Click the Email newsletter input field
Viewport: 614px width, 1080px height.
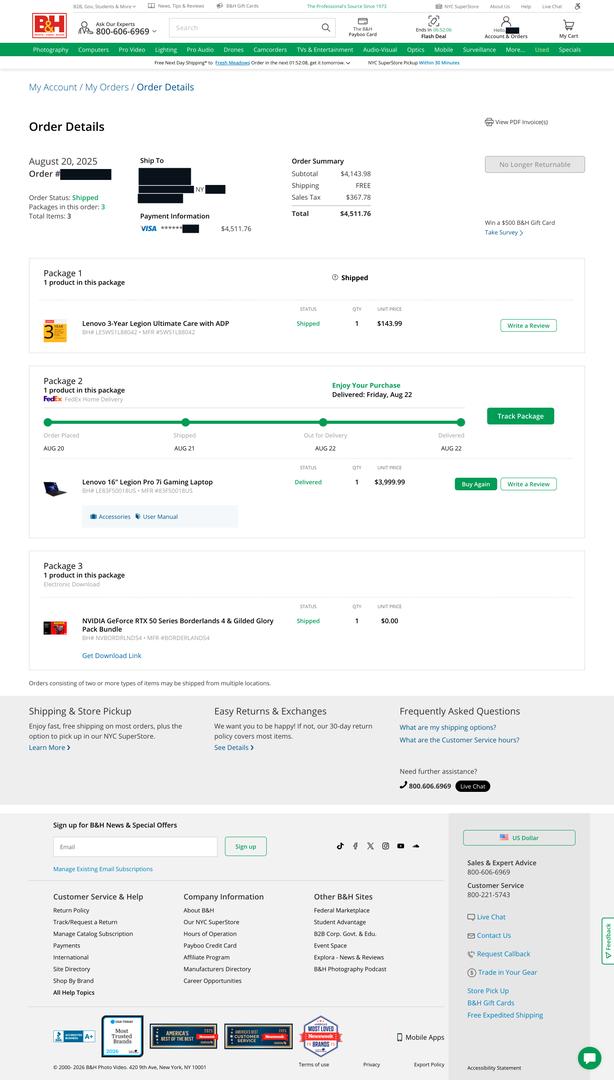tap(135, 847)
